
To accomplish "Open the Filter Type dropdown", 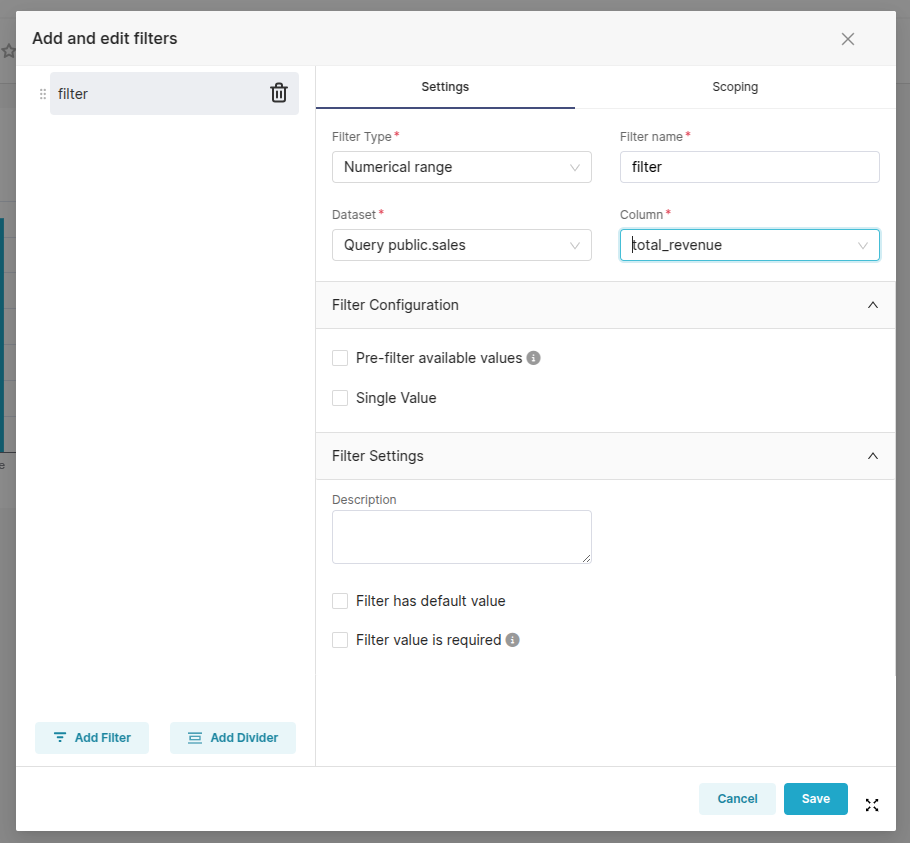I will pos(461,167).
